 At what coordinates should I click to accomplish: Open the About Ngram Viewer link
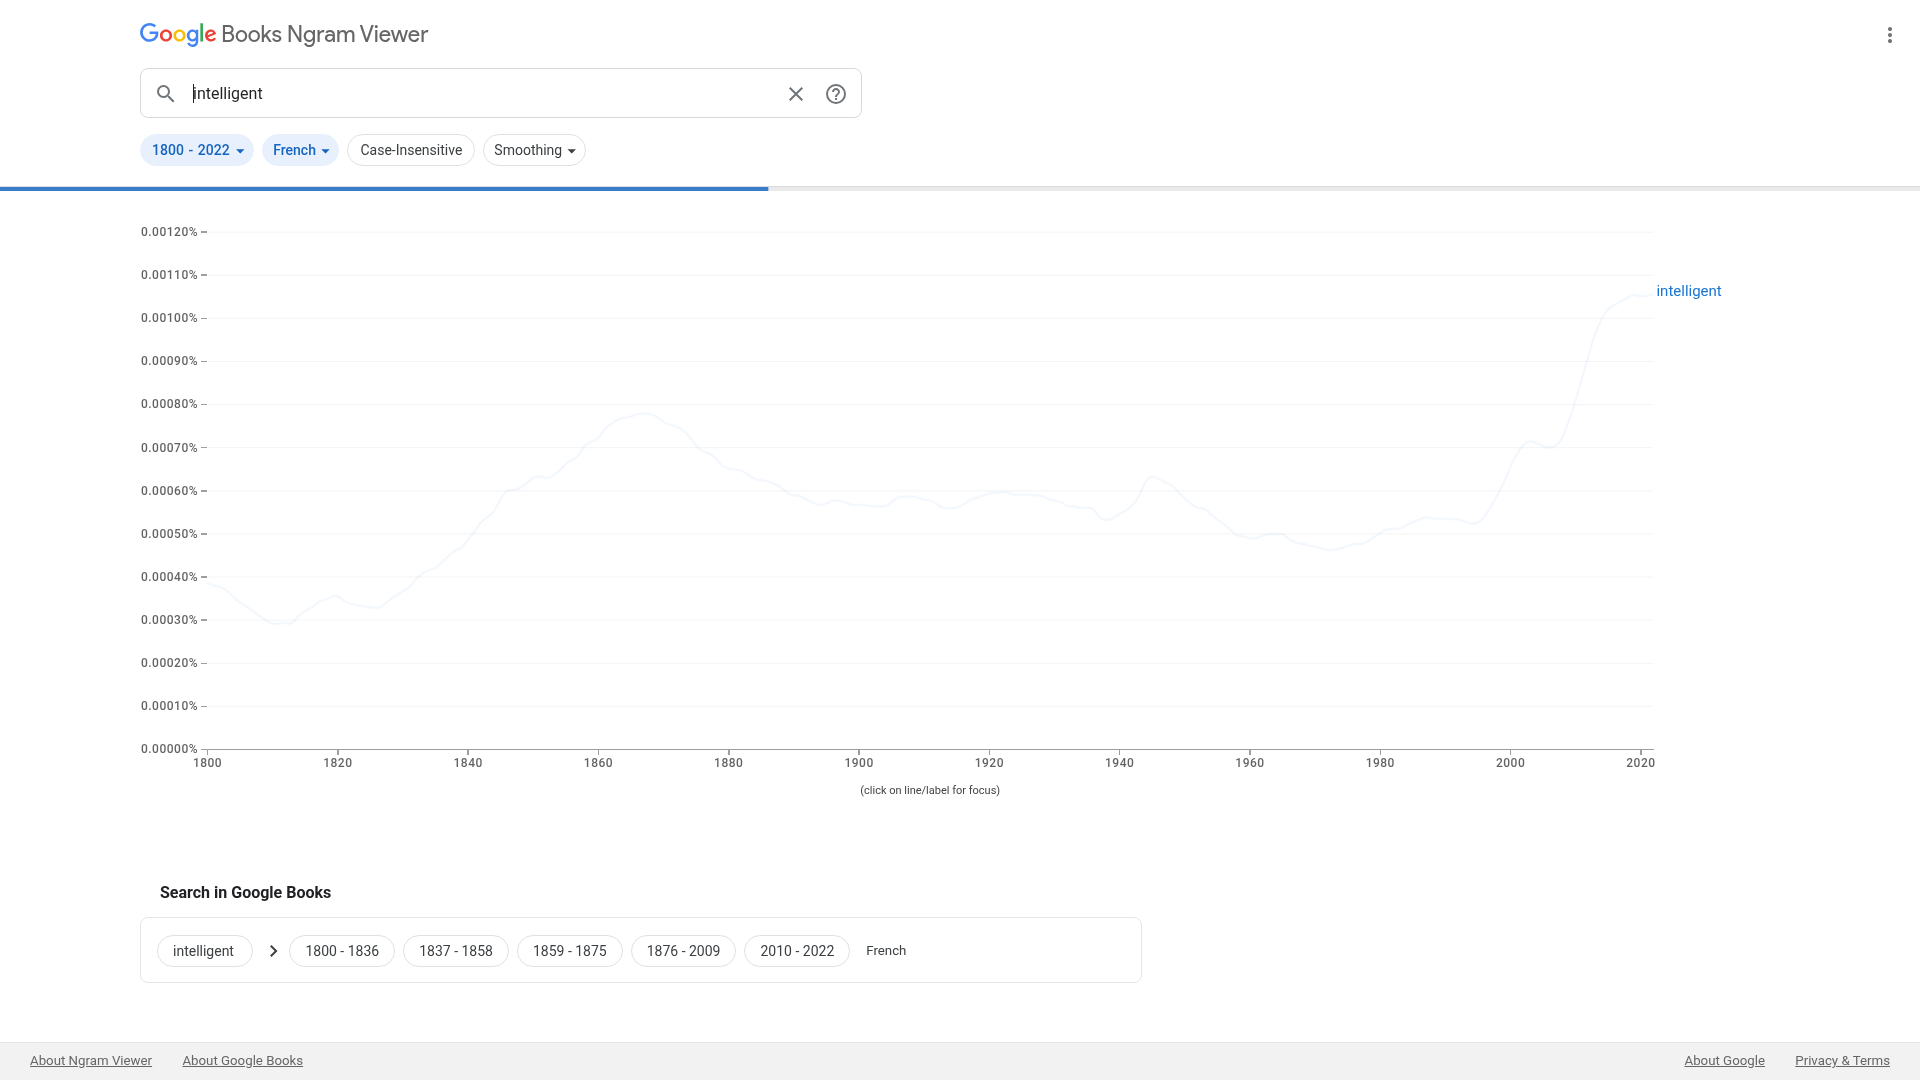[91, 1061]
